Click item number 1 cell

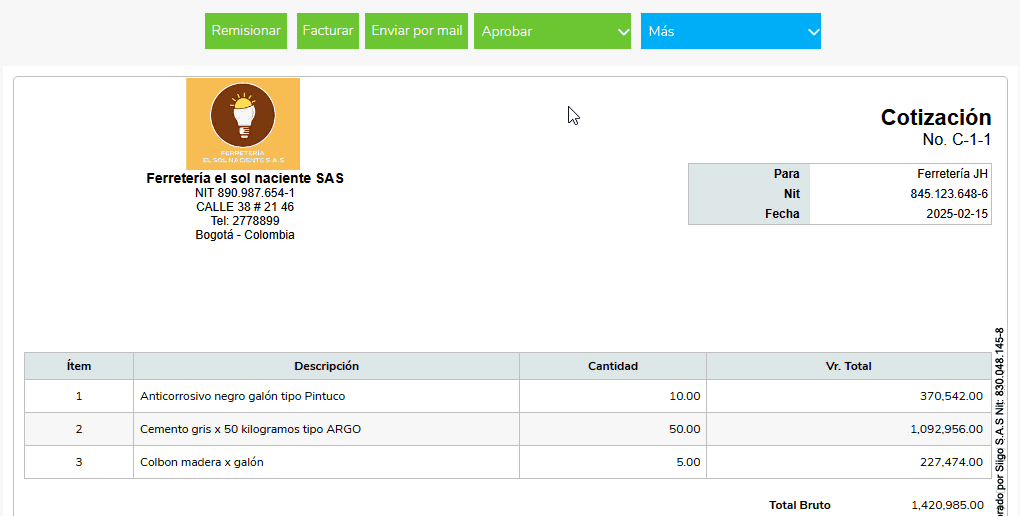[79, 396]
